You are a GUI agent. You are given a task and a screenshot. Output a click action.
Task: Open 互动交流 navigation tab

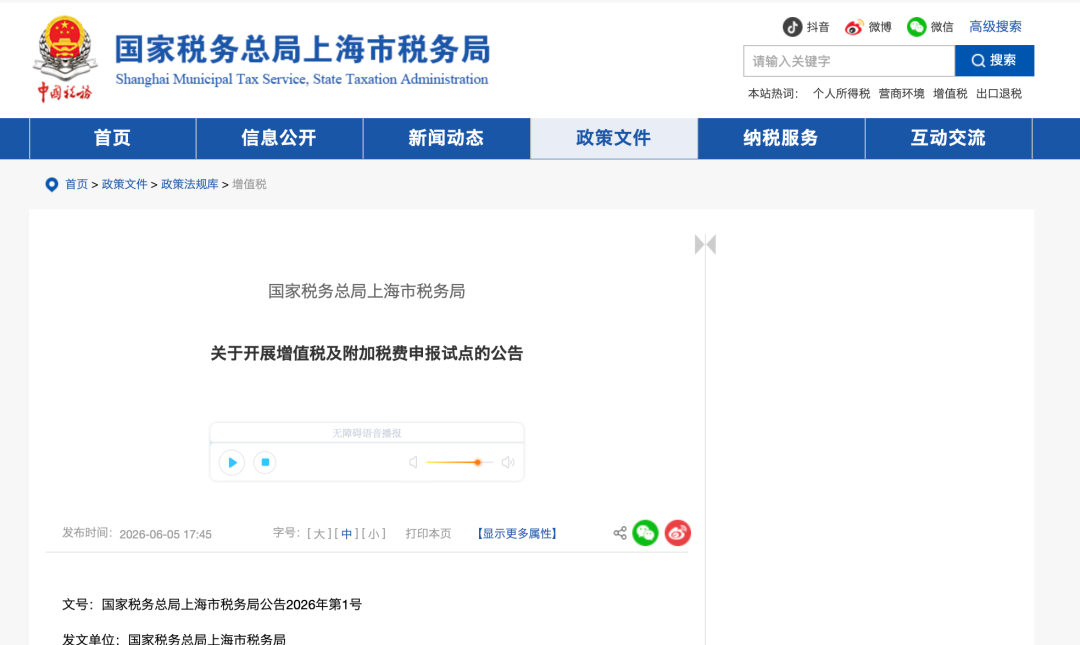(948, 139)
